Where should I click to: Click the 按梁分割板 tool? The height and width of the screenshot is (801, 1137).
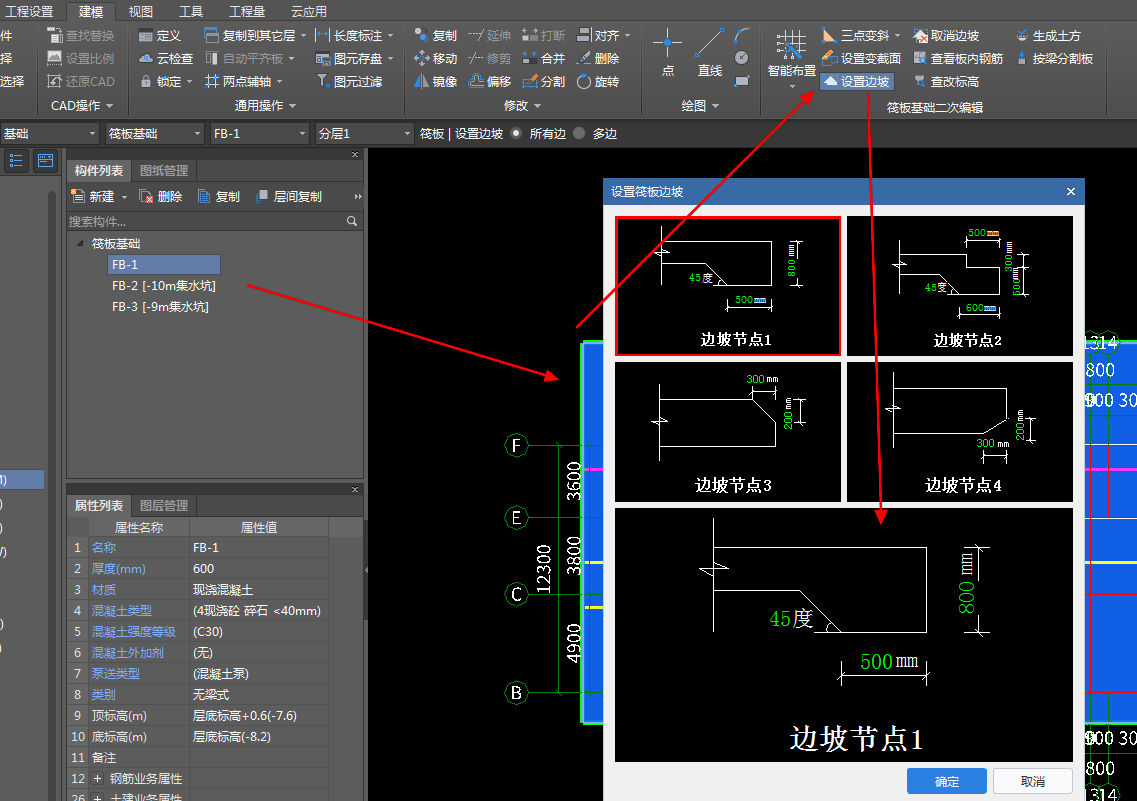click(x=1054, y=58)
